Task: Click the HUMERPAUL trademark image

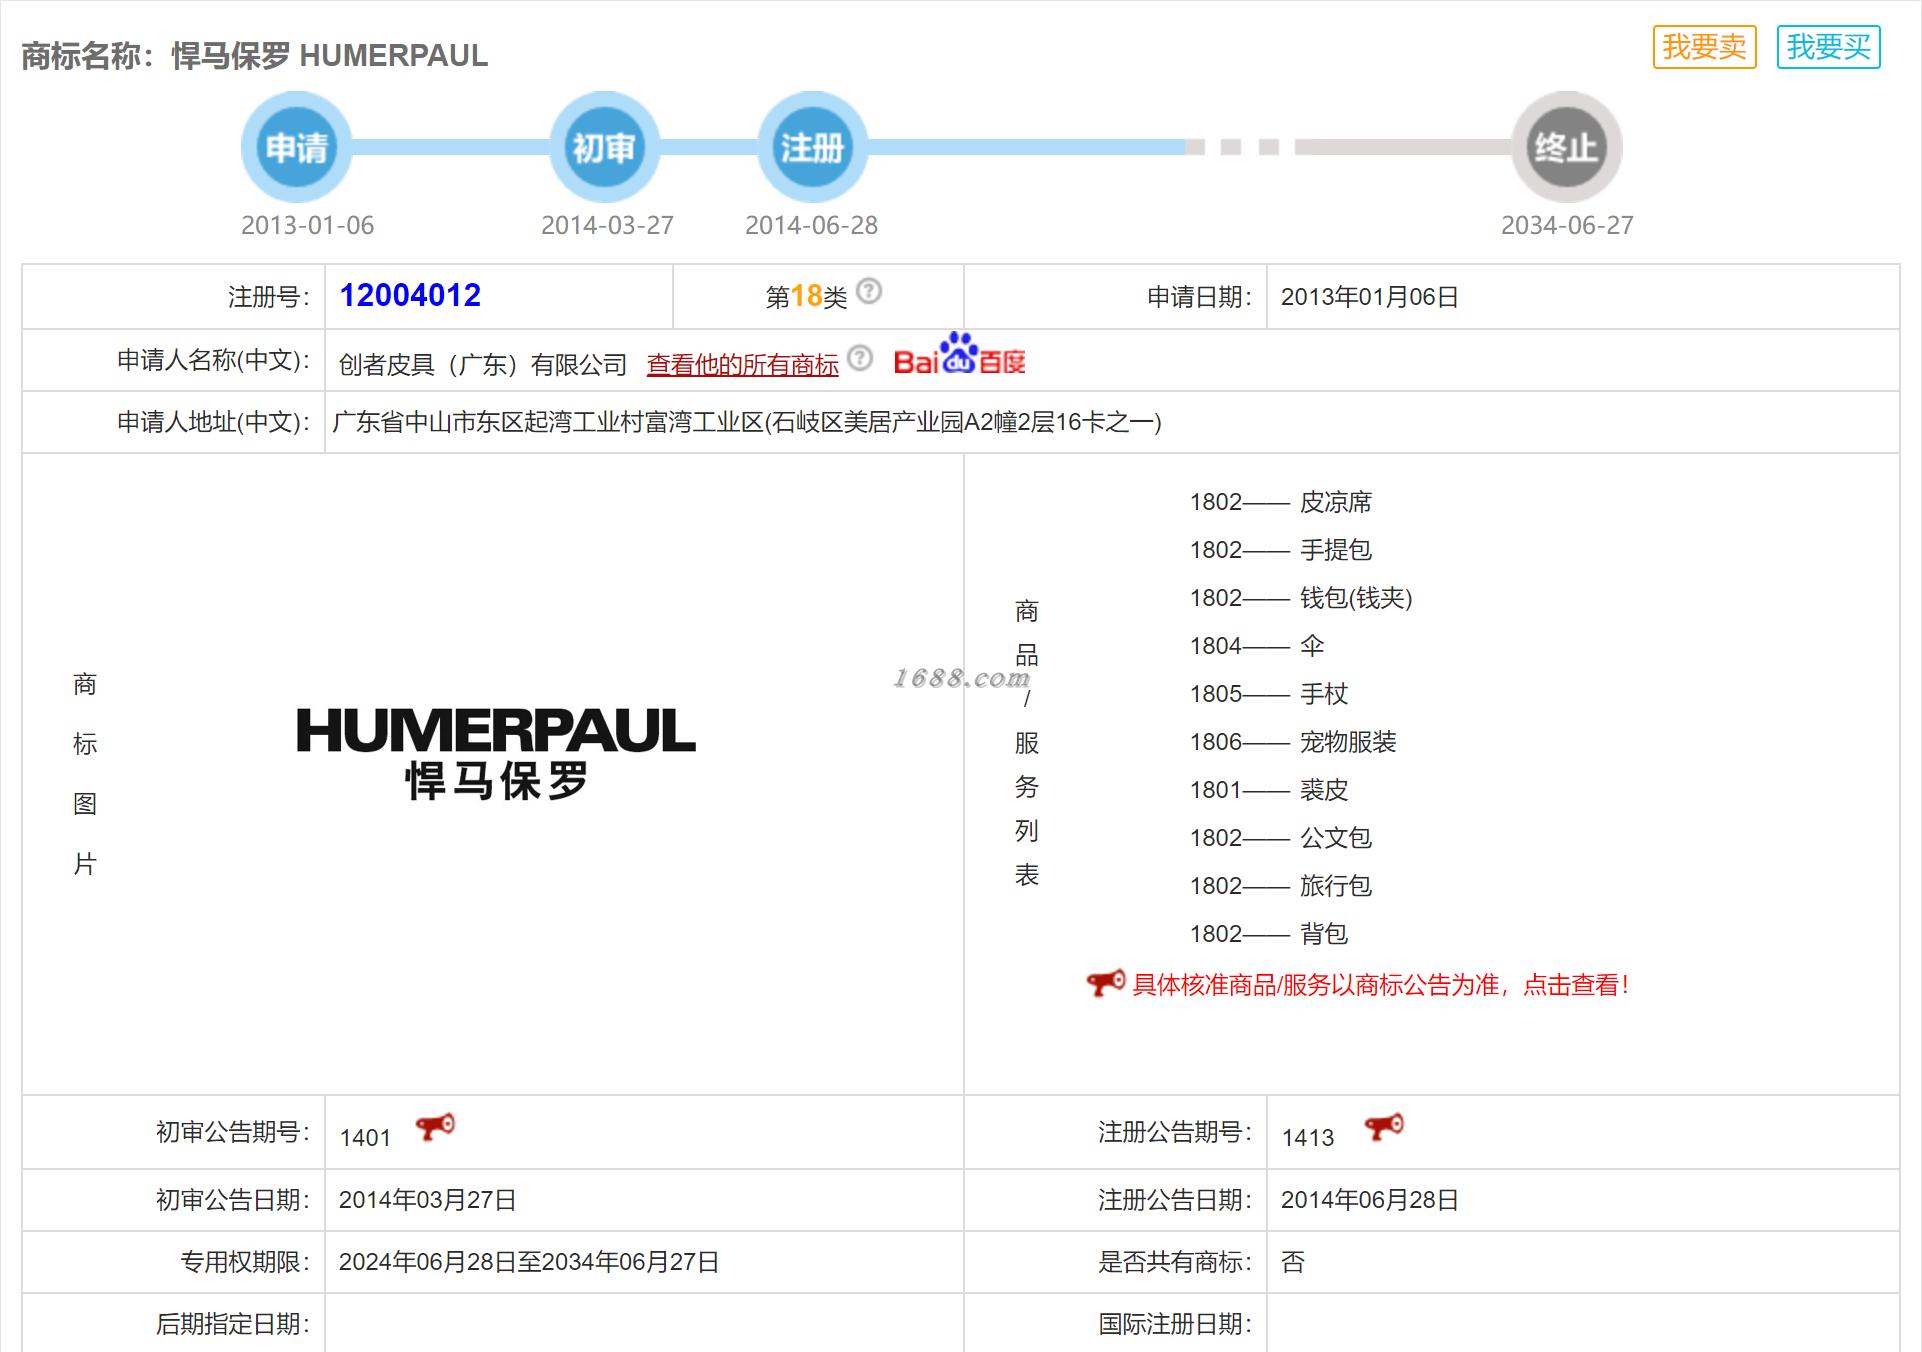Action: [496, 753]
